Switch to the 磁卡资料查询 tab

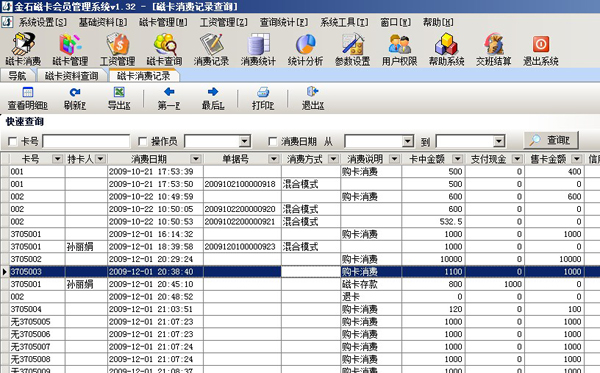(x=72, y=76)
